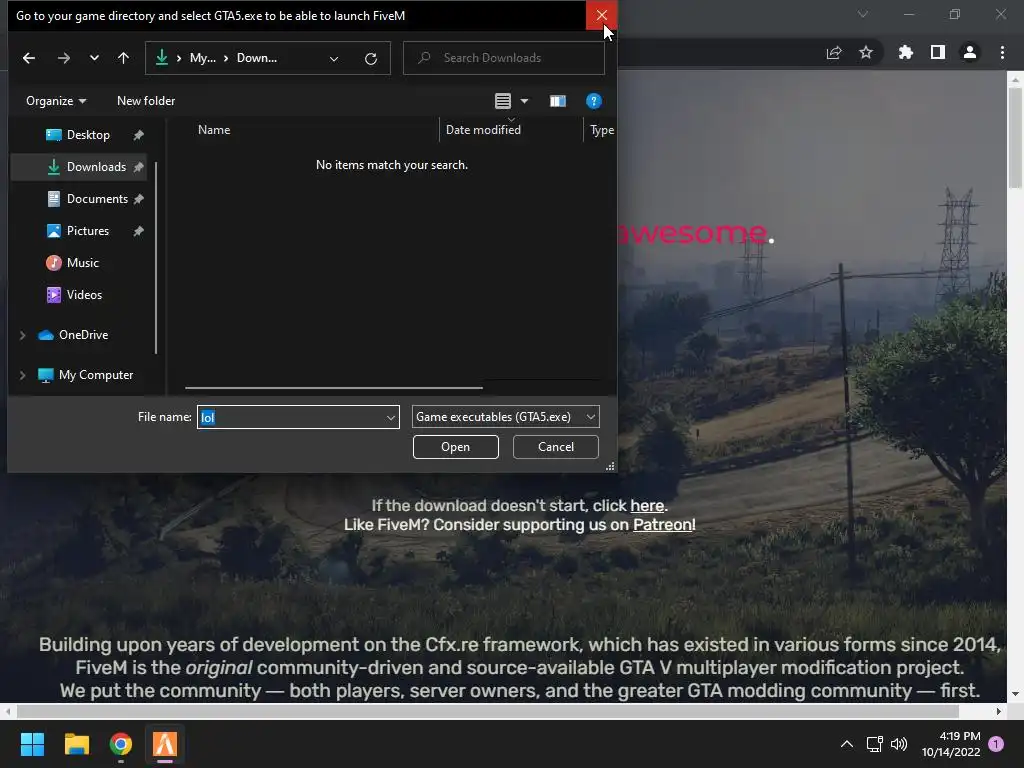The height and width of the screenshot is (768, 1024).
Task: Open clock showing 4:19 PM
Action: tap(951, 744)
